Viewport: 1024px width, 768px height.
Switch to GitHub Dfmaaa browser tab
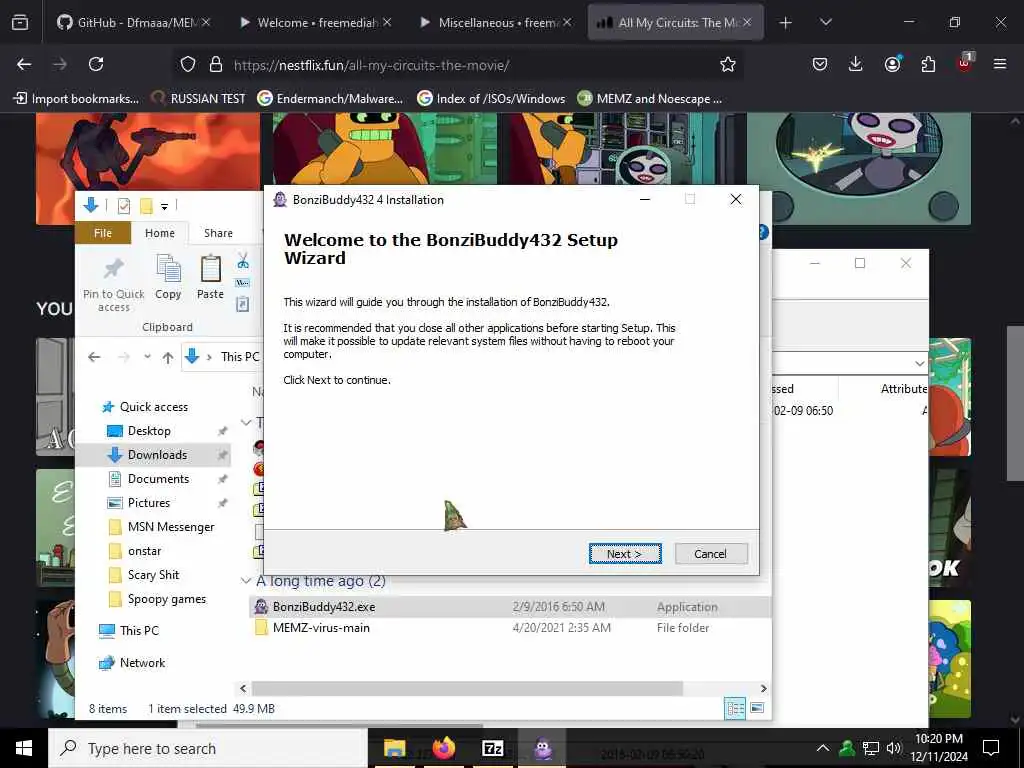click(x=133, y=22)
